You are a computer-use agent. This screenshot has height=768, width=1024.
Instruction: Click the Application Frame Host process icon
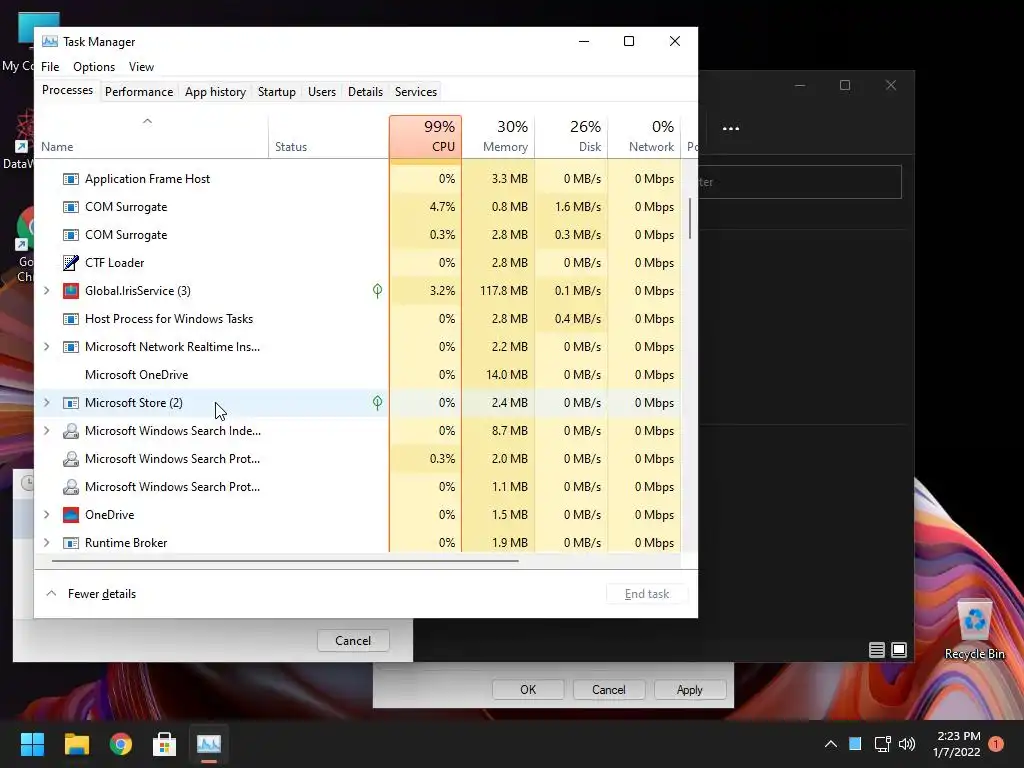pyautogui.click(x=71, y=179)
